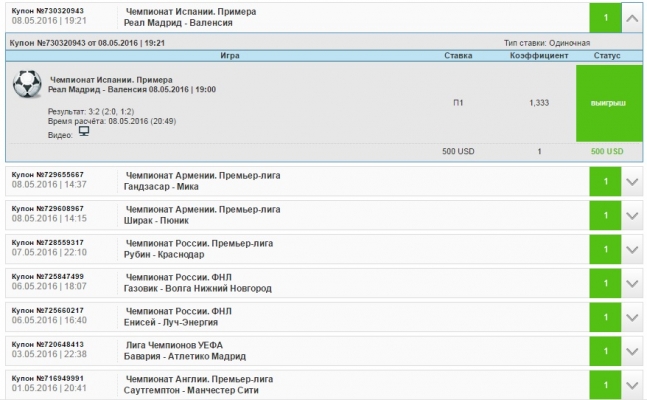Expand the Рубин - Краснодар coupon chevron
The image size is (647, 400).
tap(632, 249)
